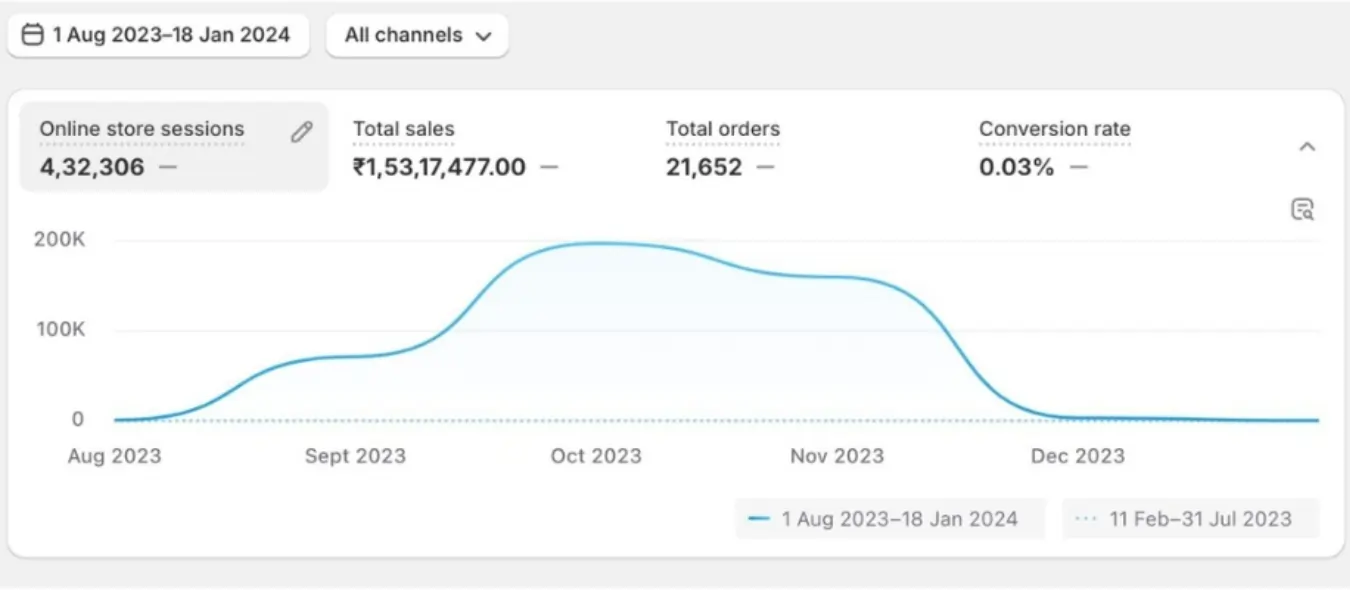
Task: Open the All channels dropdown
Action: [x=417, y=35]
